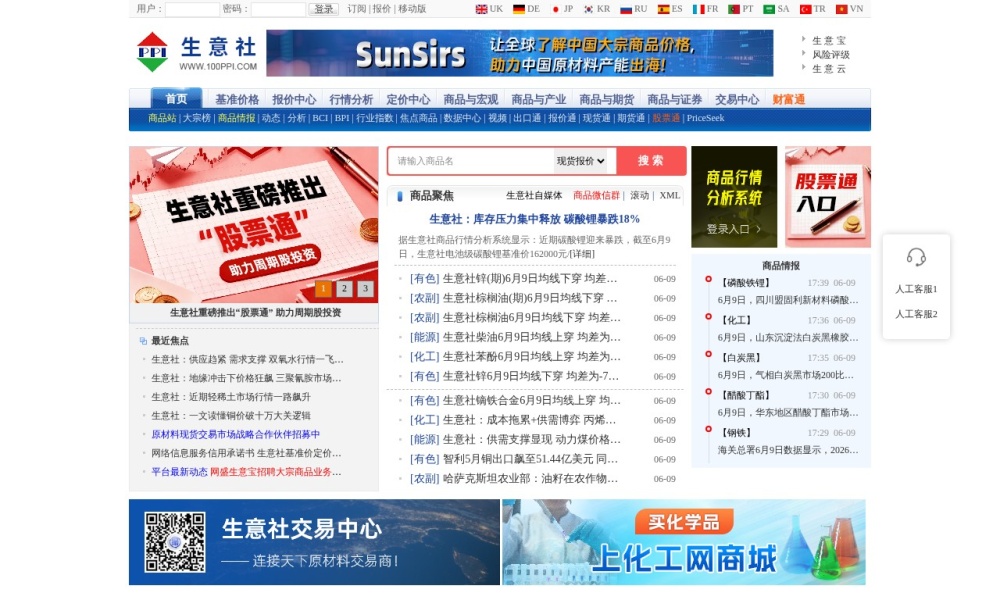
Task: Open the 报价中心 menu tab
Action: 294,99
